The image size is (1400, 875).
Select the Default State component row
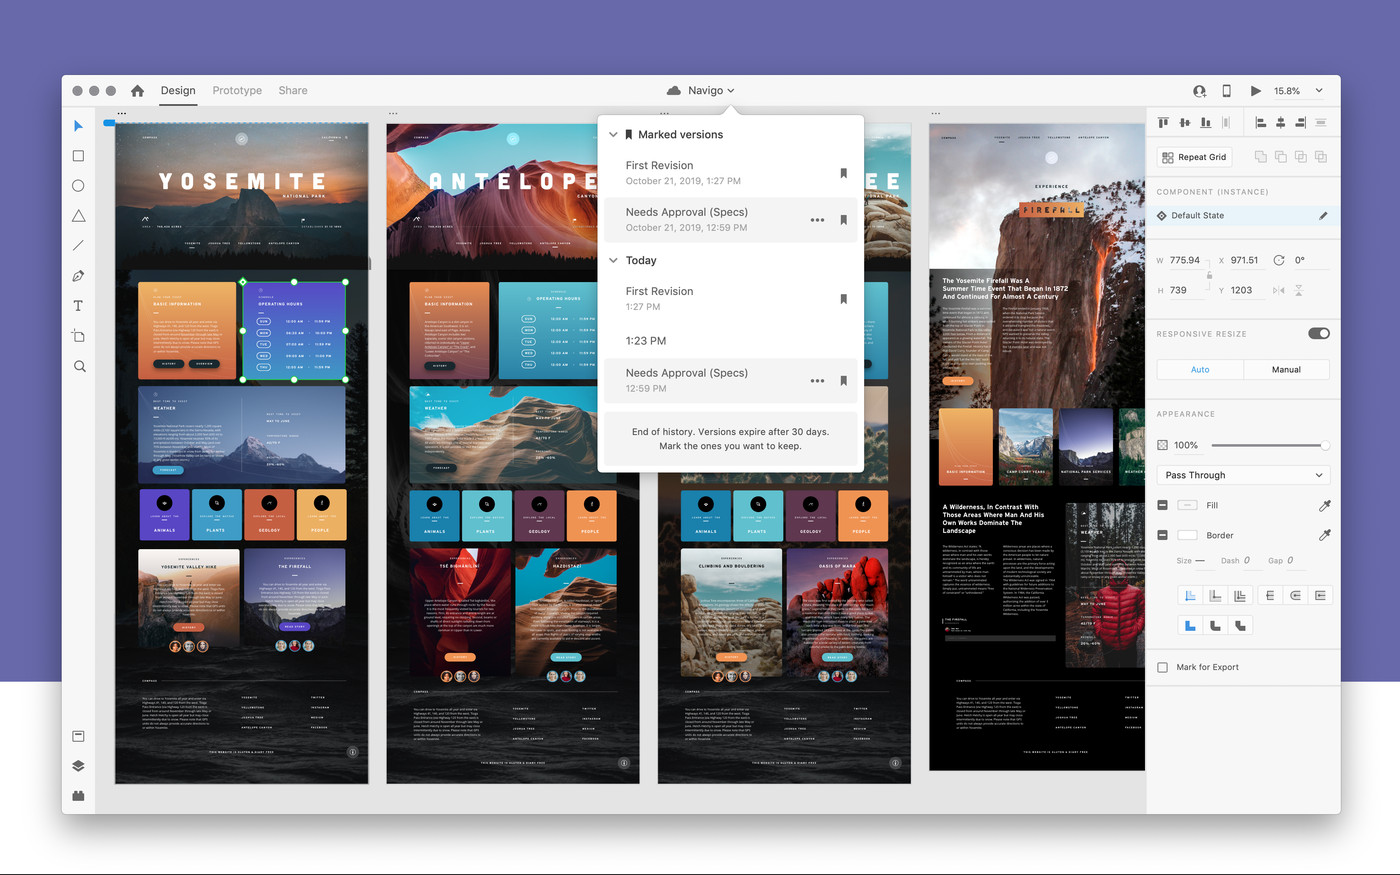point(1244,216)
